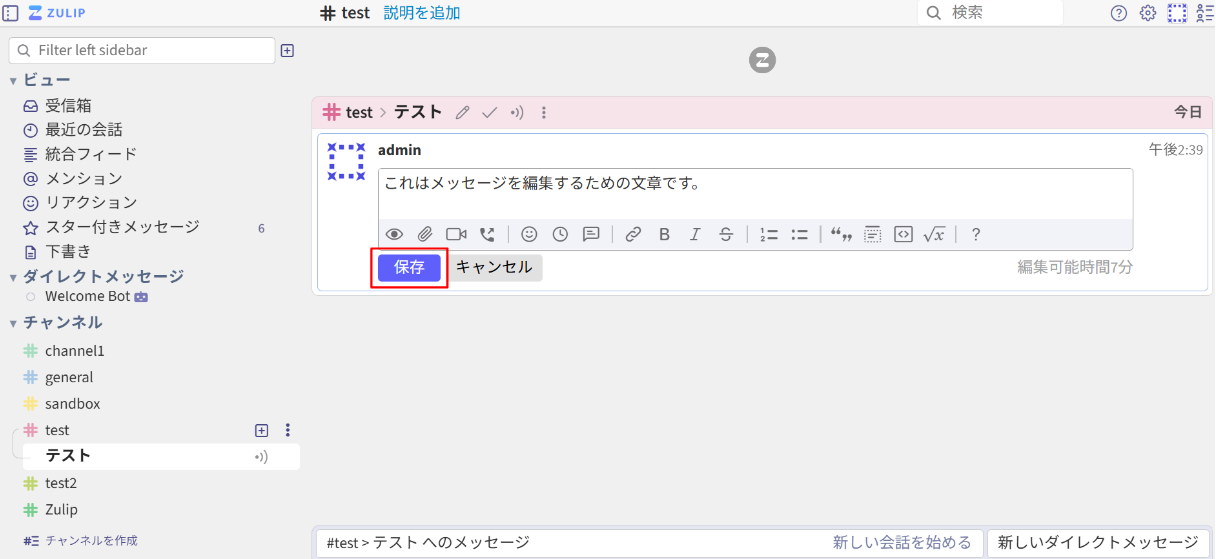Click 説明を追加 link
1216x559 pixels.
pos(422,13)
